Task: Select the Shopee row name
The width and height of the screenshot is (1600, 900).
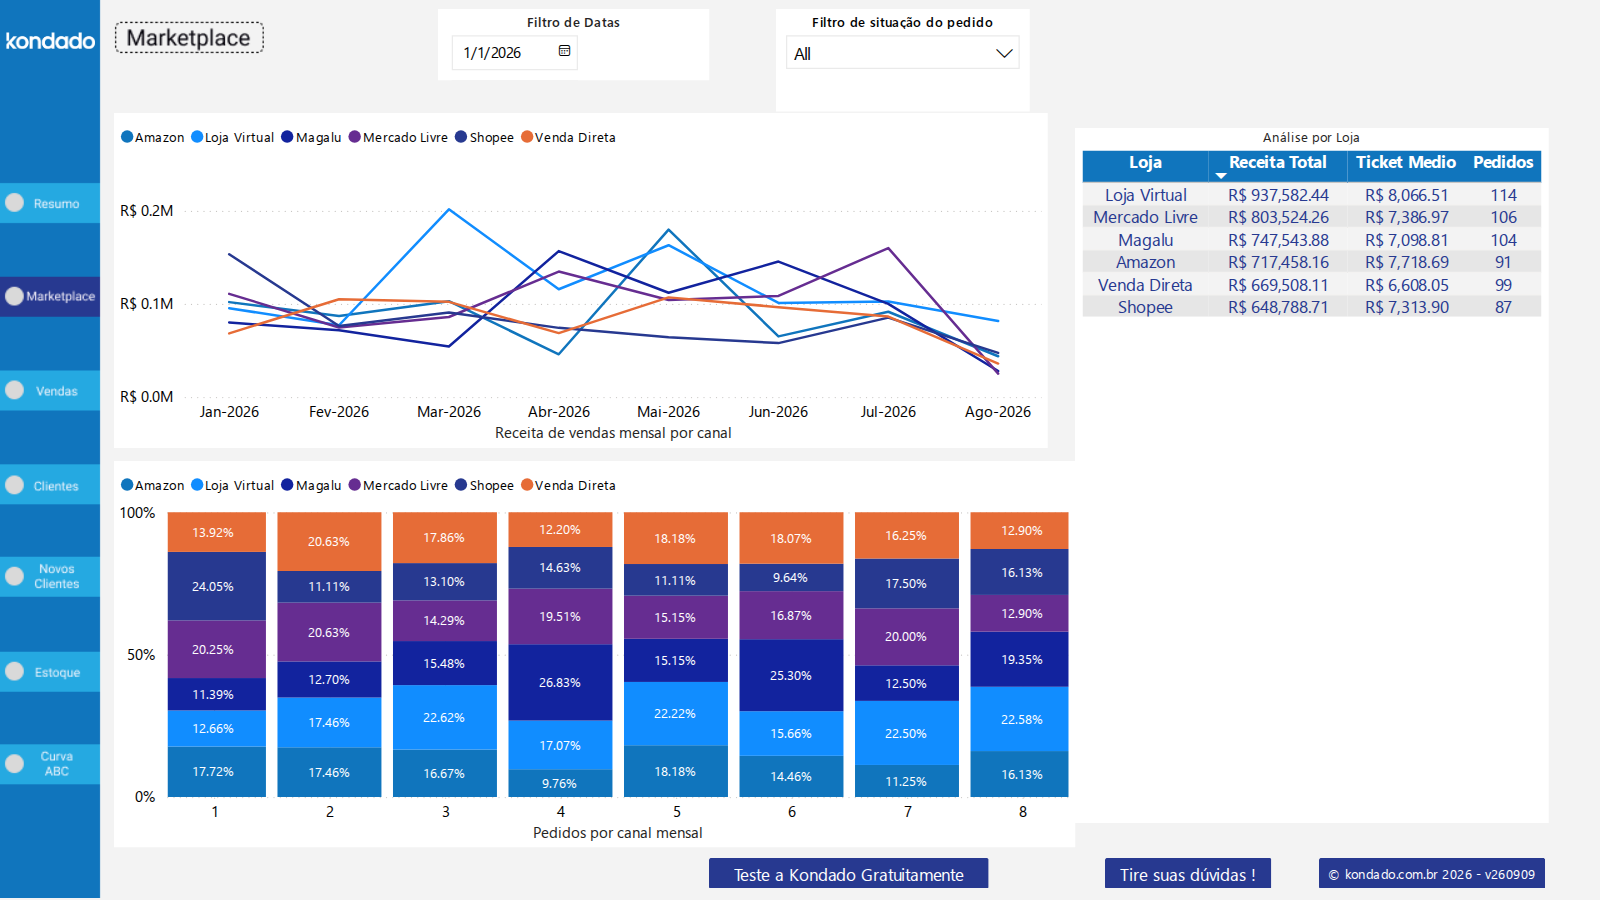Action: [1145, 307]
